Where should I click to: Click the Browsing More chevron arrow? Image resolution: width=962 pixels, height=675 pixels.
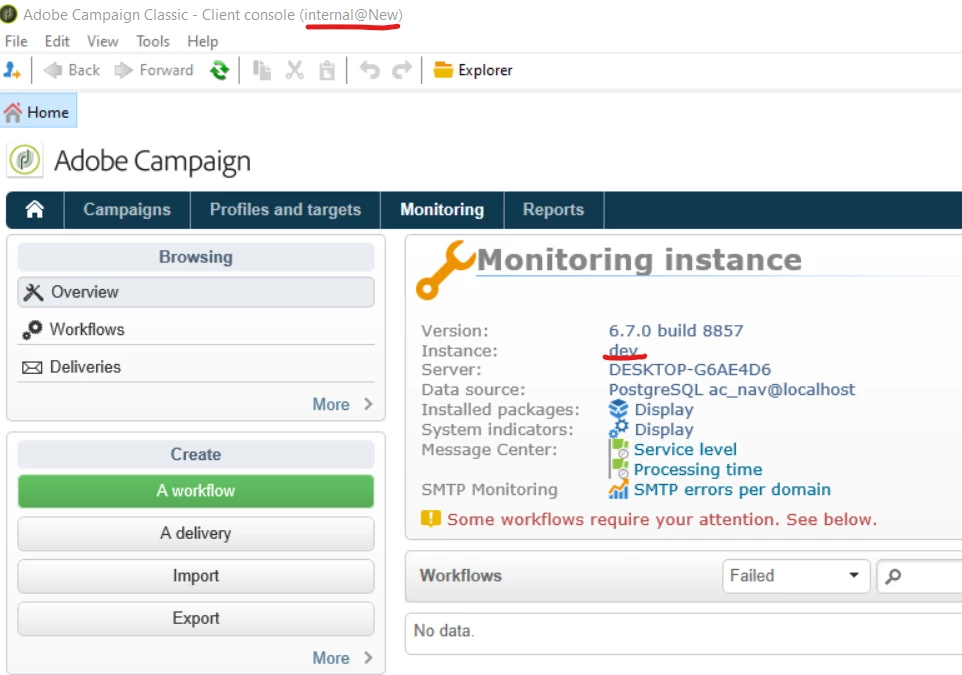[x=368, y=404]
